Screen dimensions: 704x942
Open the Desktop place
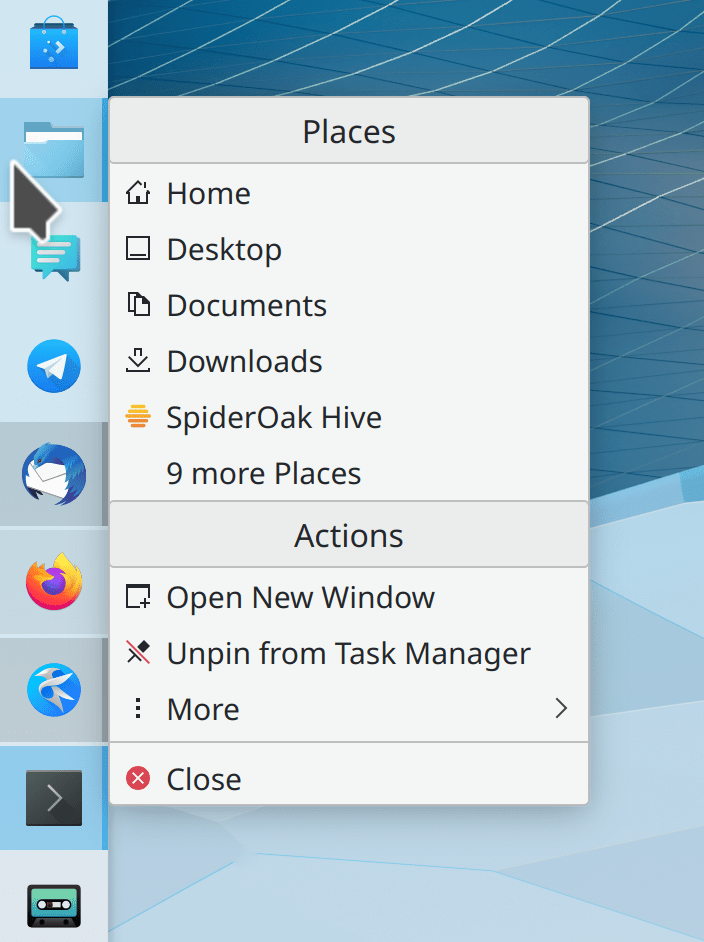click(x=224, y=249)
